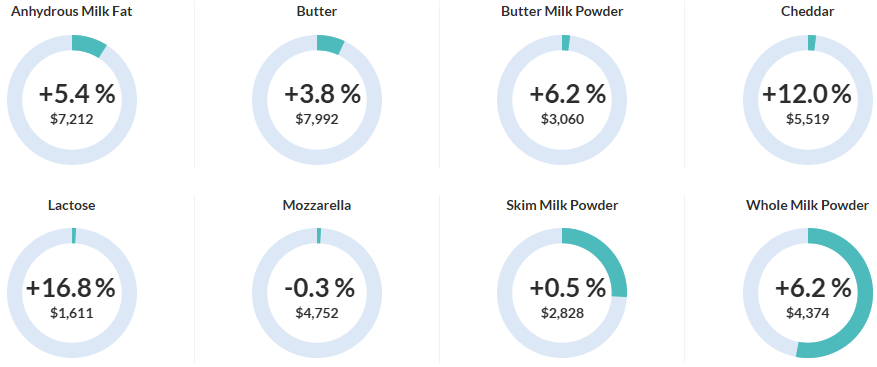Image resolution: width=877 pixels, height=367 pixels.
Task: Select the +16.8 % Lactose change value
Action: click(70, 288)
